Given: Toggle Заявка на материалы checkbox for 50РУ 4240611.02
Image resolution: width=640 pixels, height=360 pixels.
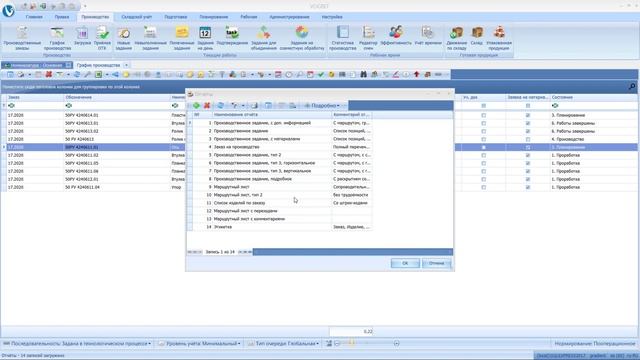Looking at the screenshot, I should tap(528, 155).
